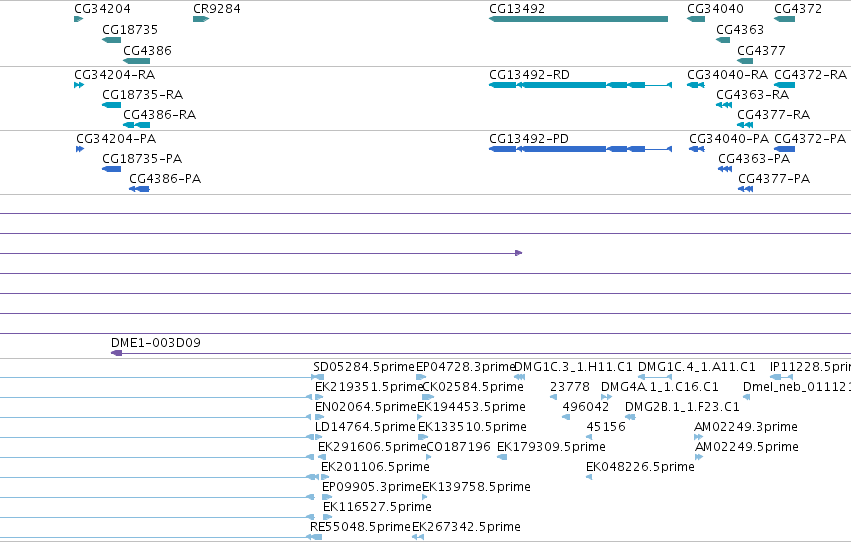
Task: Click the EK048226.5prime feature arrow
Action: [589, 477]
